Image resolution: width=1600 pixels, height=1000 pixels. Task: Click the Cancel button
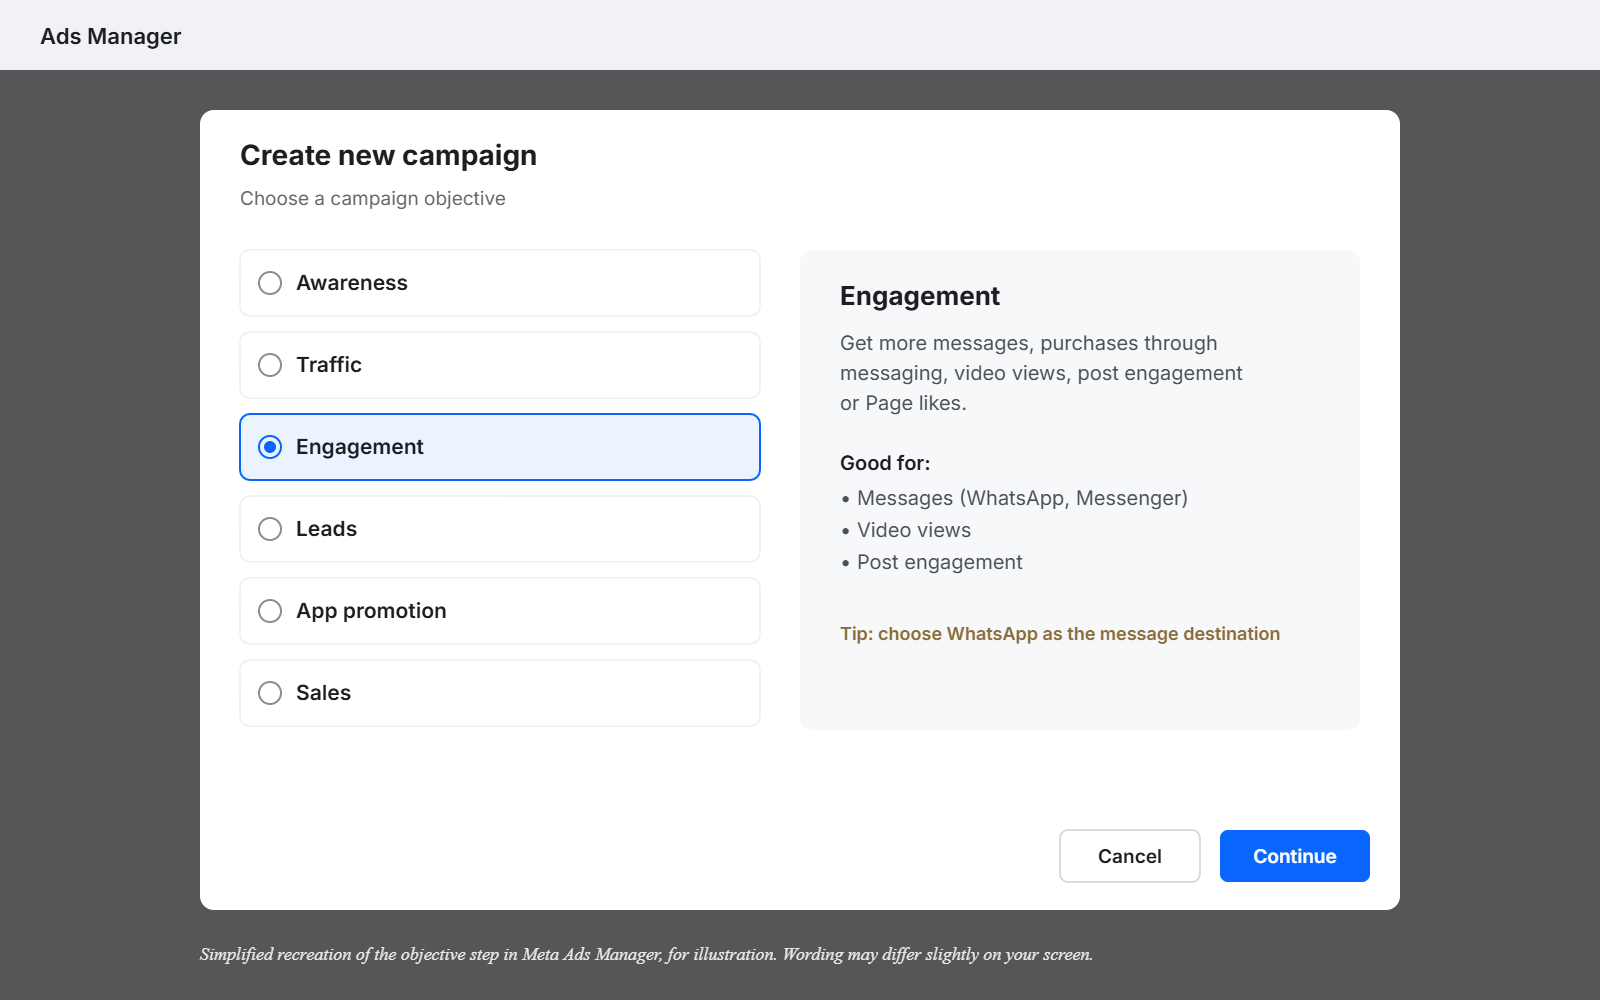pyautogui.click(x=1130, y=856)
